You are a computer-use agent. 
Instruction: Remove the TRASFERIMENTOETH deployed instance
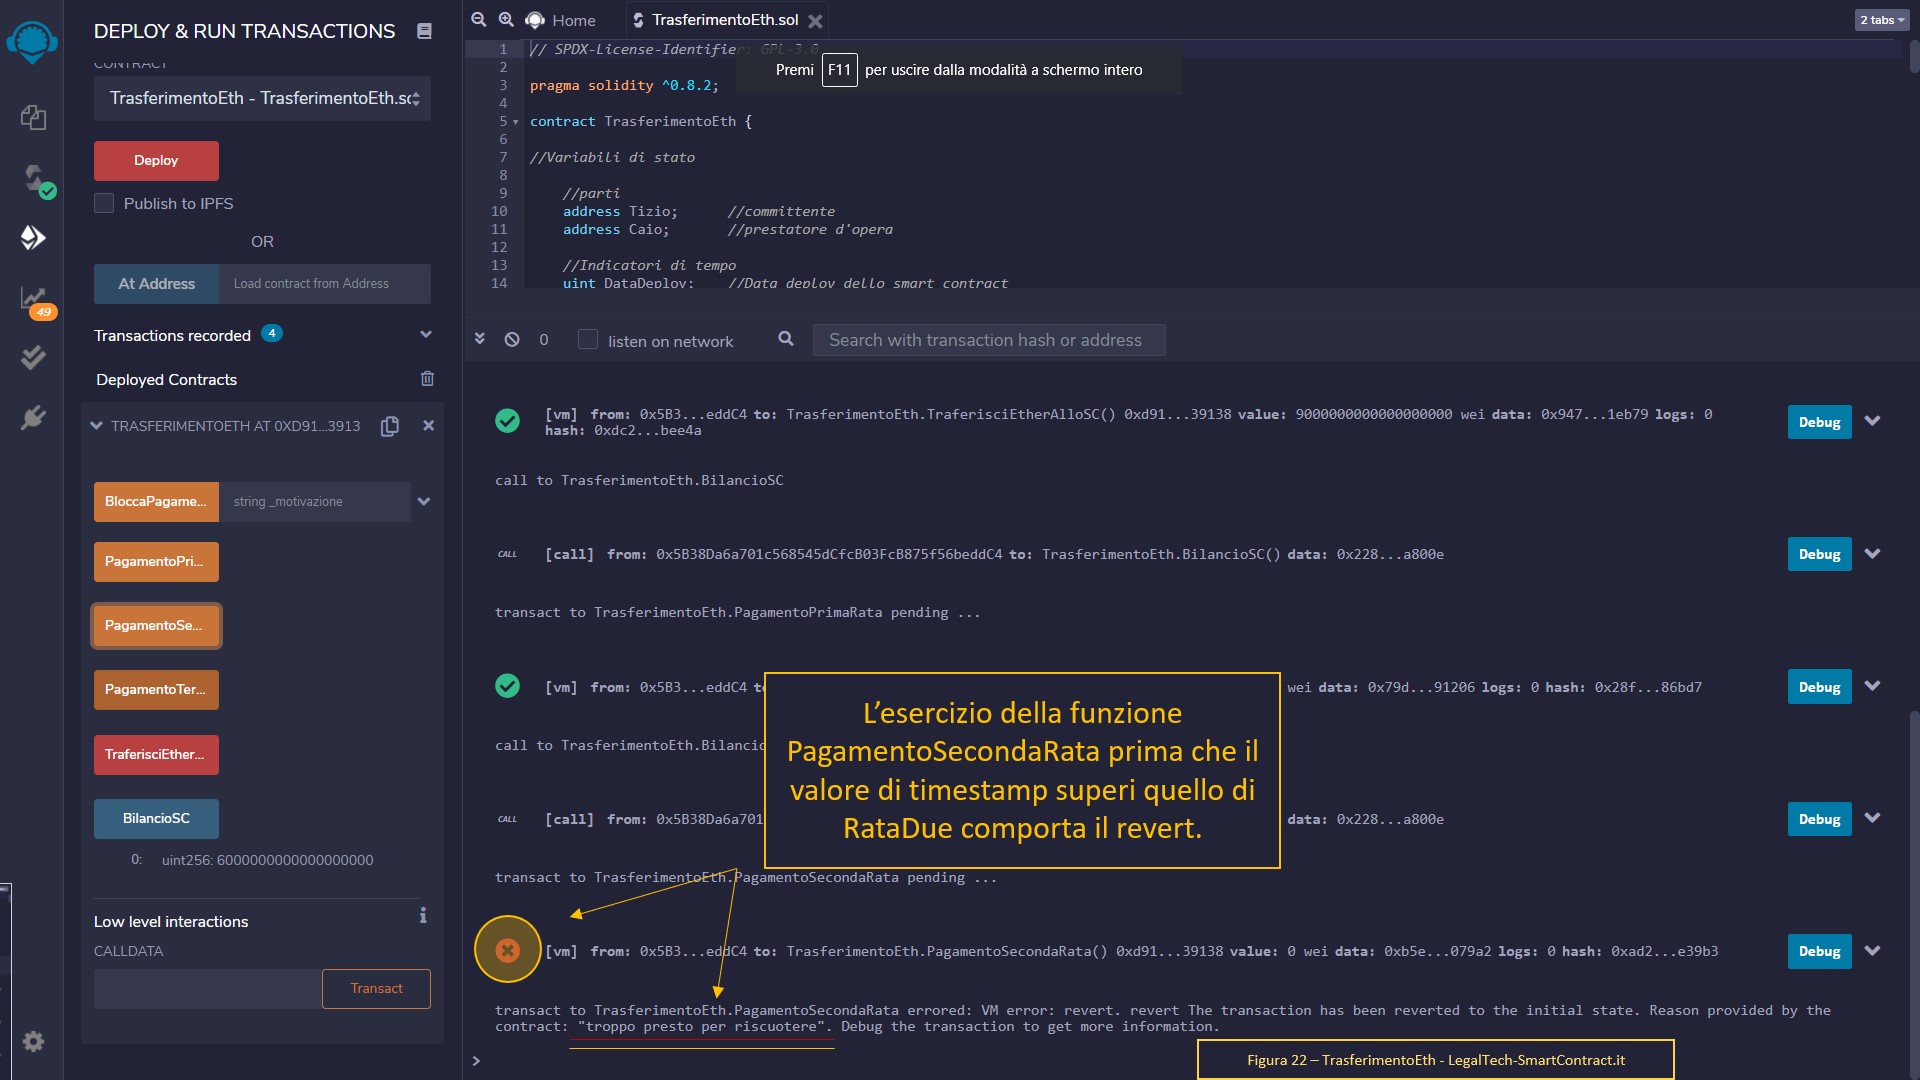click(428, 425)
